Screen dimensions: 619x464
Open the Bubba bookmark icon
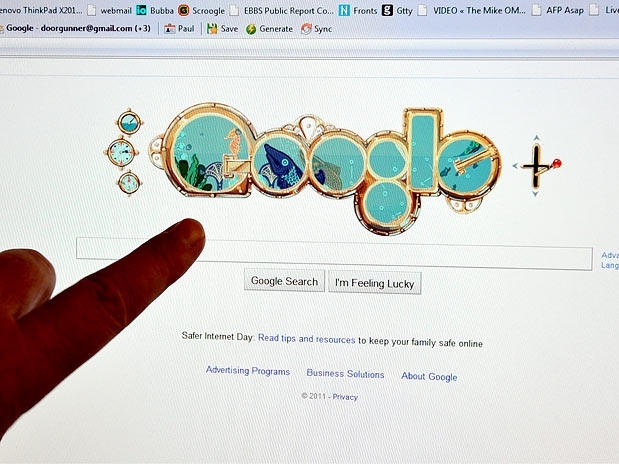point(141,10)
